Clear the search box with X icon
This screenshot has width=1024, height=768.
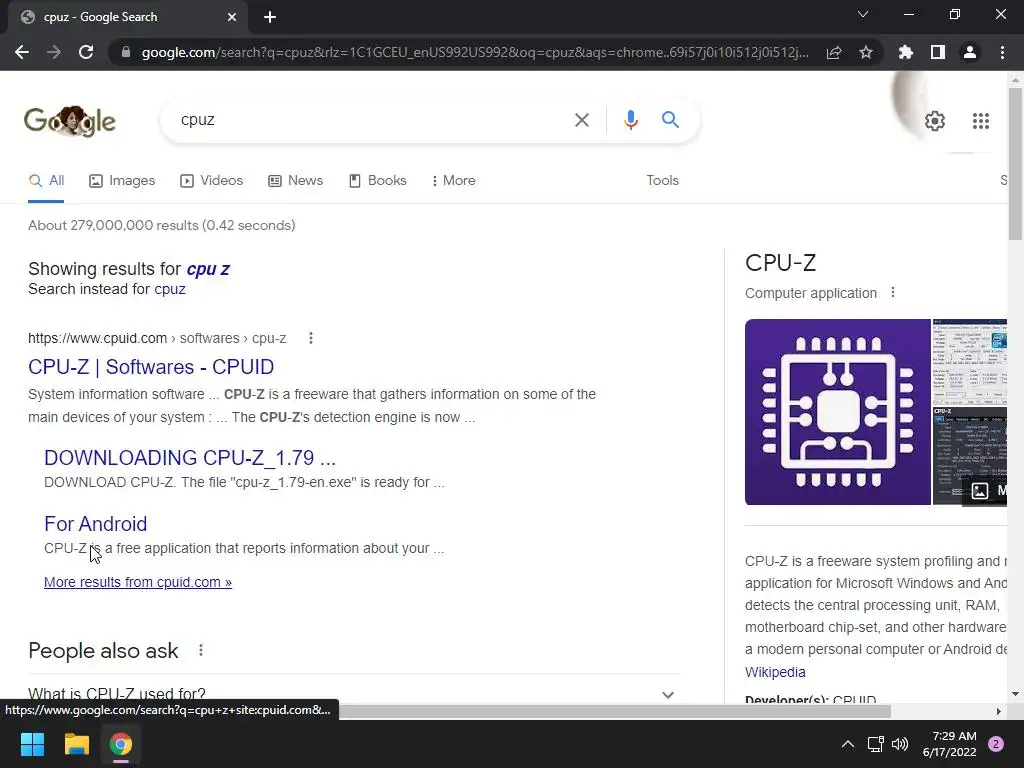(x=581, y=120)
